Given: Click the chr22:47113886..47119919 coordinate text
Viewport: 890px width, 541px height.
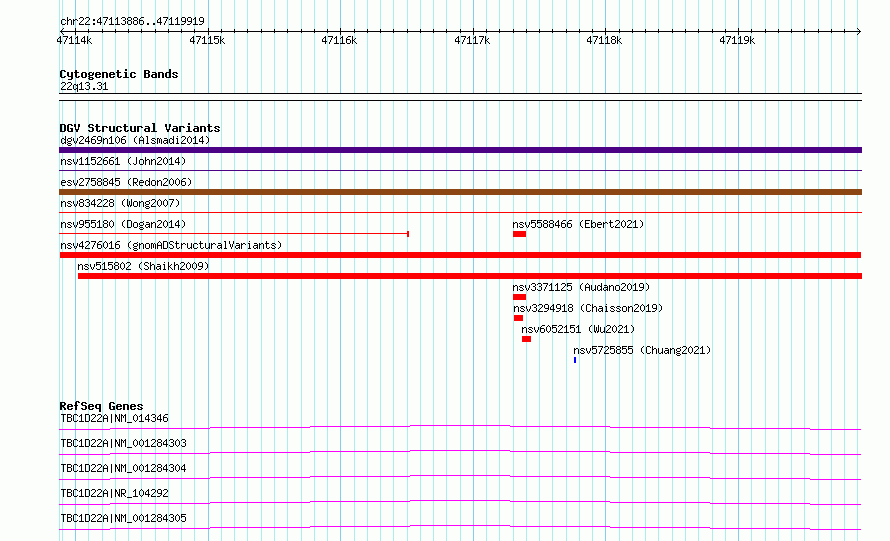Looking at the screenshot, I should [132, 21].
